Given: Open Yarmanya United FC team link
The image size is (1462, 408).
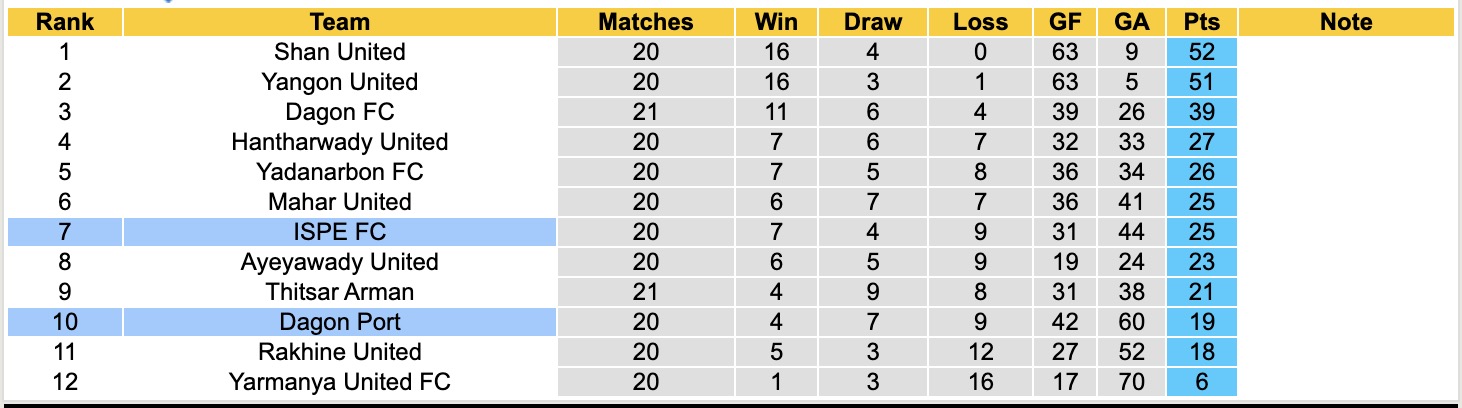Looking at the screenshot, I should 339,382.
